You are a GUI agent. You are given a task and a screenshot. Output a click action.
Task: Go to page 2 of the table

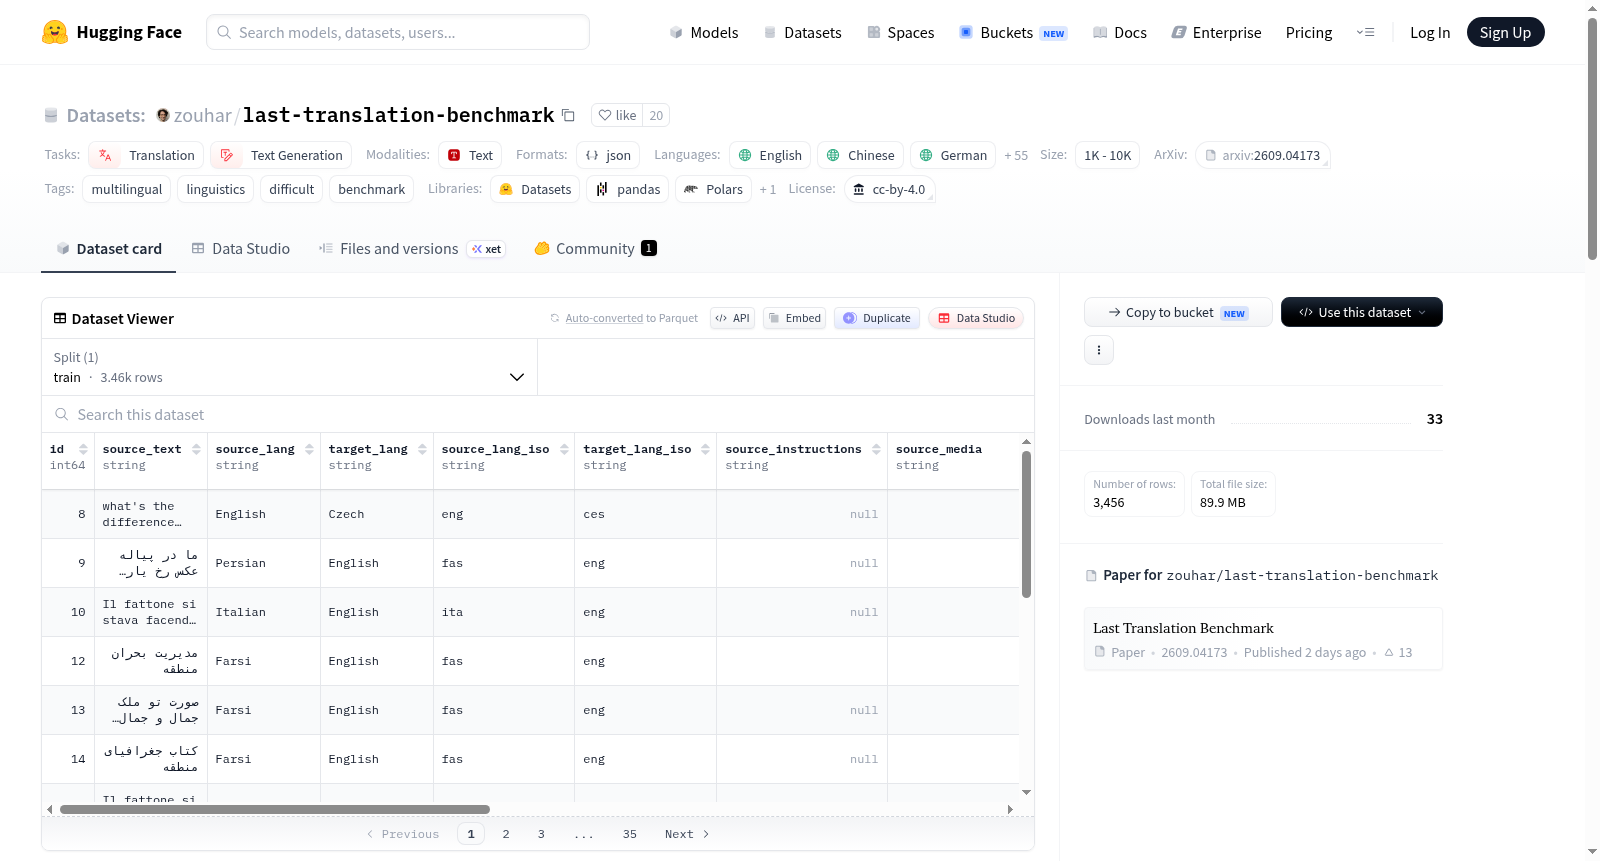[x=506, y=834]
